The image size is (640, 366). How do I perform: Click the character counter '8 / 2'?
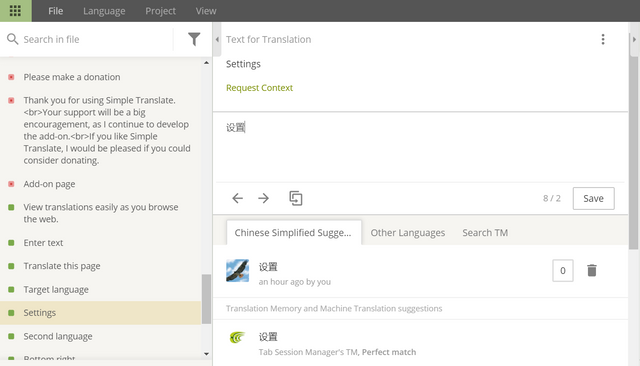pos(551,198)
